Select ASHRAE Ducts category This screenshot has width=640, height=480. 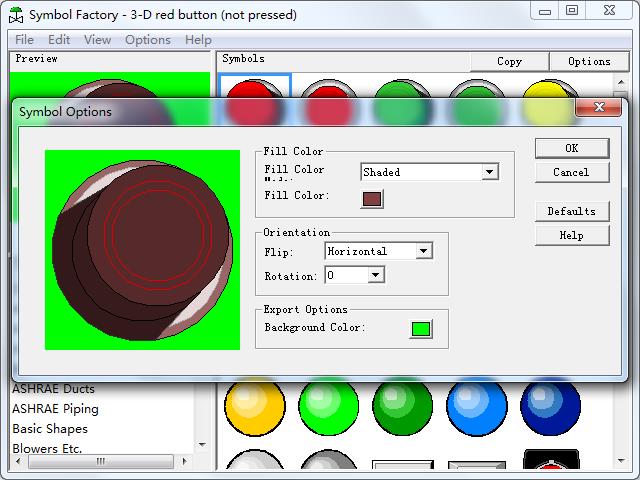coord(53,389)
